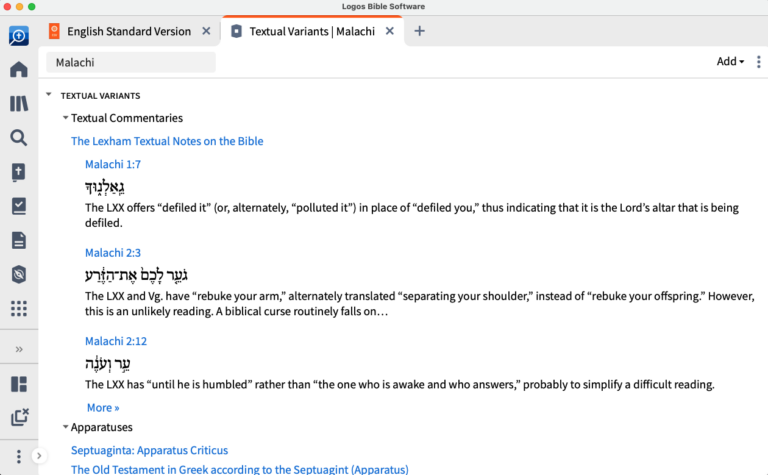Click the Malachi reference input field
768x475 pixels.
(130, 62)
